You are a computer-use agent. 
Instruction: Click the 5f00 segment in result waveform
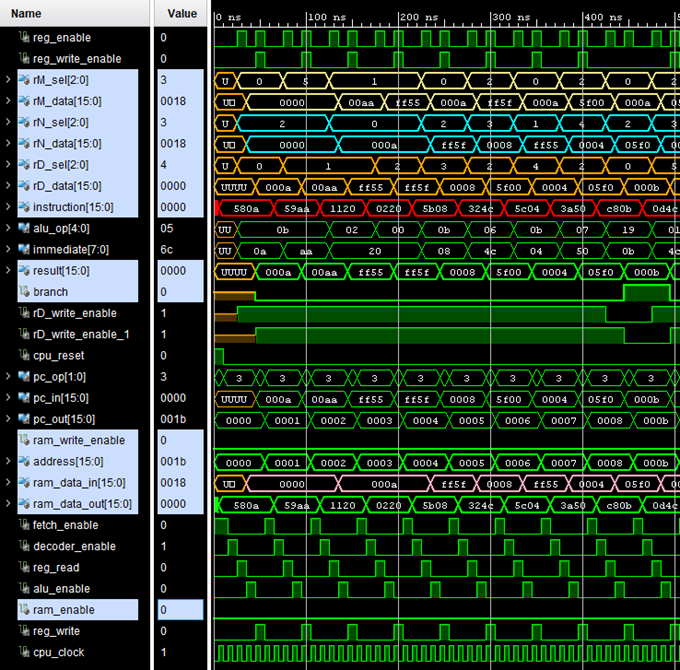pos(509,272)
